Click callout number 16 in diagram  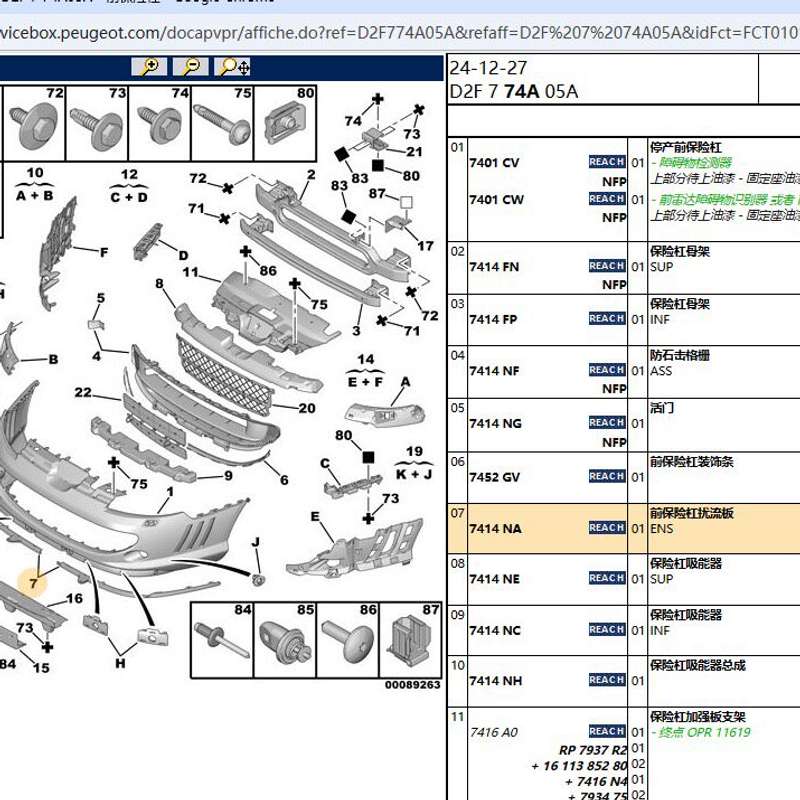(x=74, y=598)
